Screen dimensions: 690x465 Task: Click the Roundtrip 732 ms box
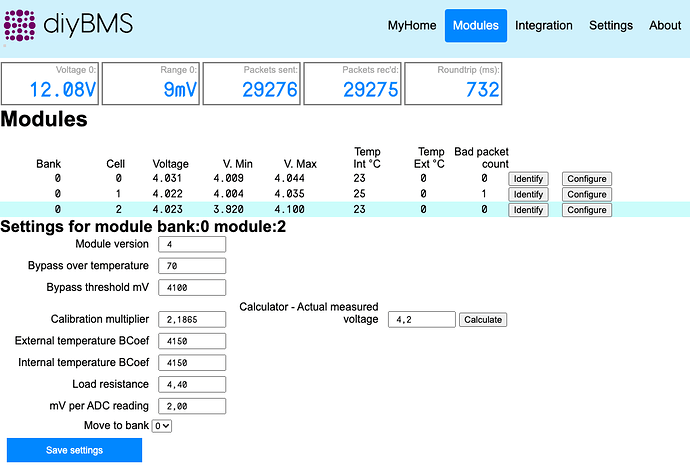(x=453, y=84)
